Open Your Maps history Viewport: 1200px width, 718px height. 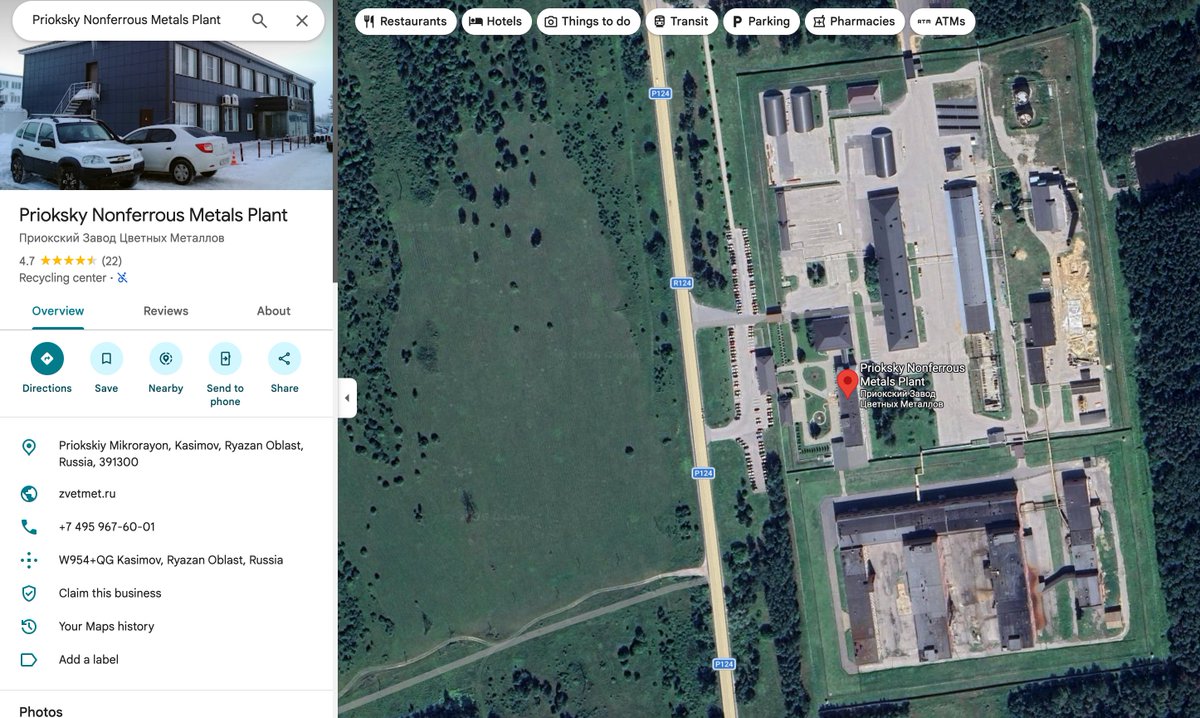click(107, 626)
